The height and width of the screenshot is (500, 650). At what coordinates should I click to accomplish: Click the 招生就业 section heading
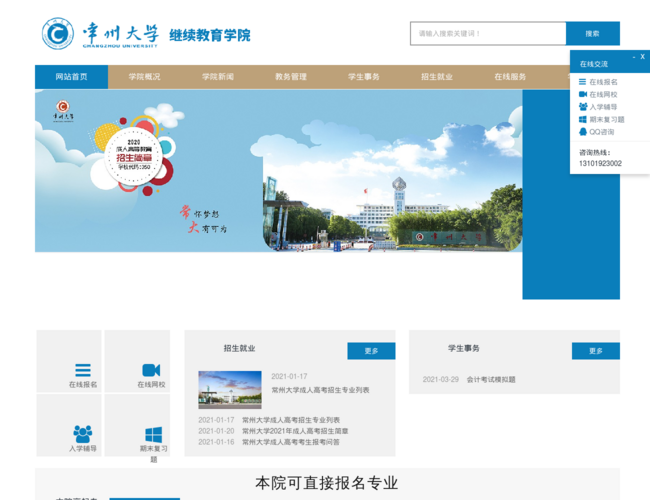240,348
